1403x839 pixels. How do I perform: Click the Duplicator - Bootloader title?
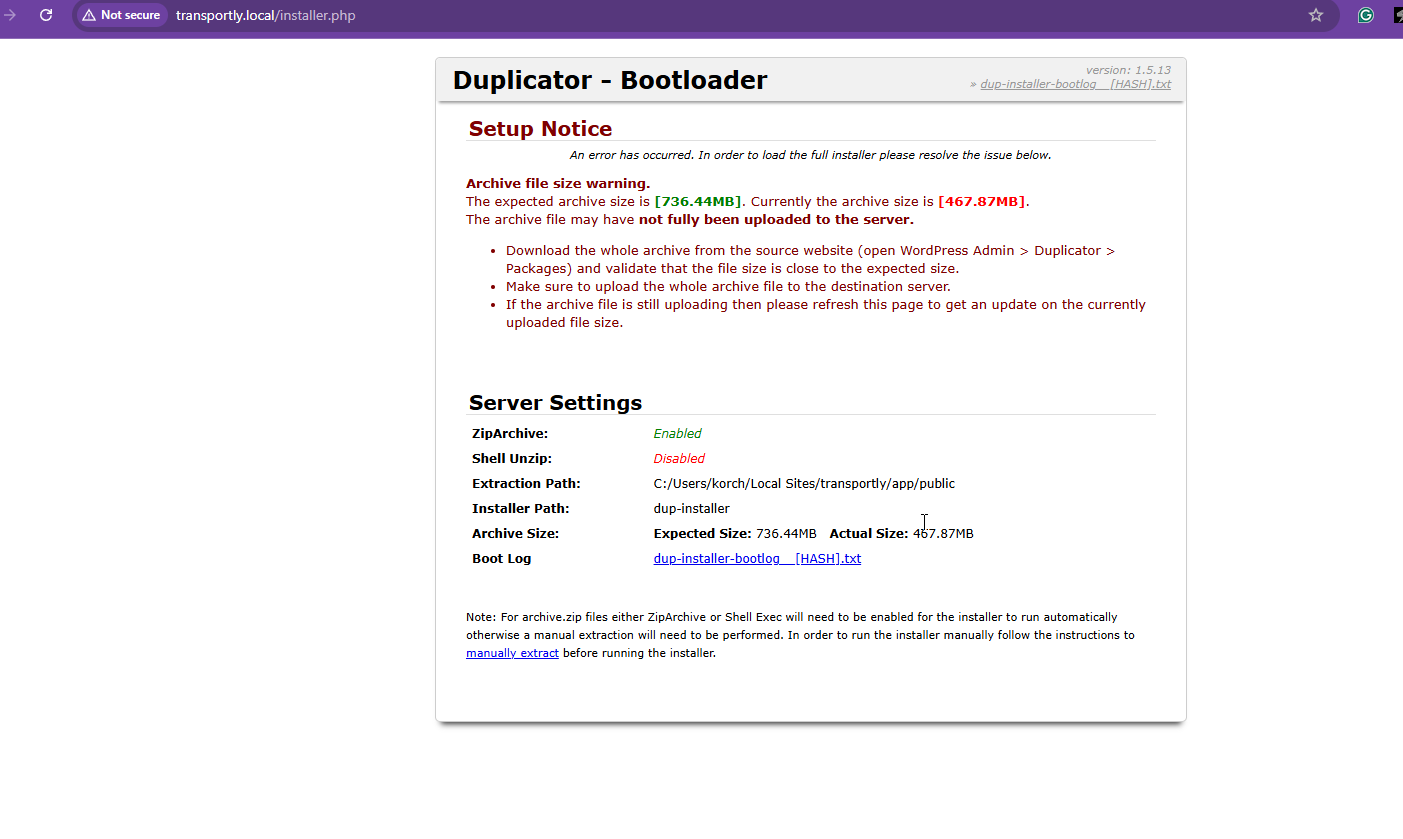click(x=610, y=80)
